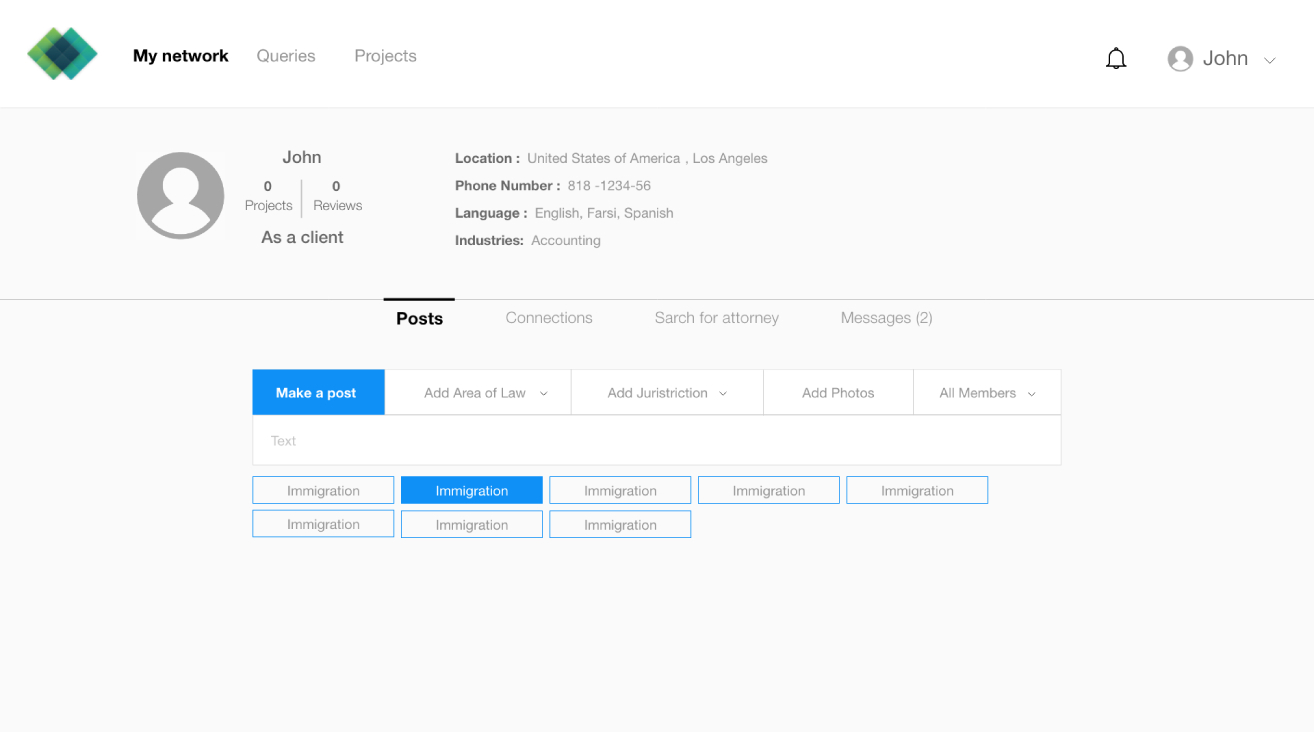Open the Projects navigation item
Screen dimensions: 1314x732
coord(385,56)
